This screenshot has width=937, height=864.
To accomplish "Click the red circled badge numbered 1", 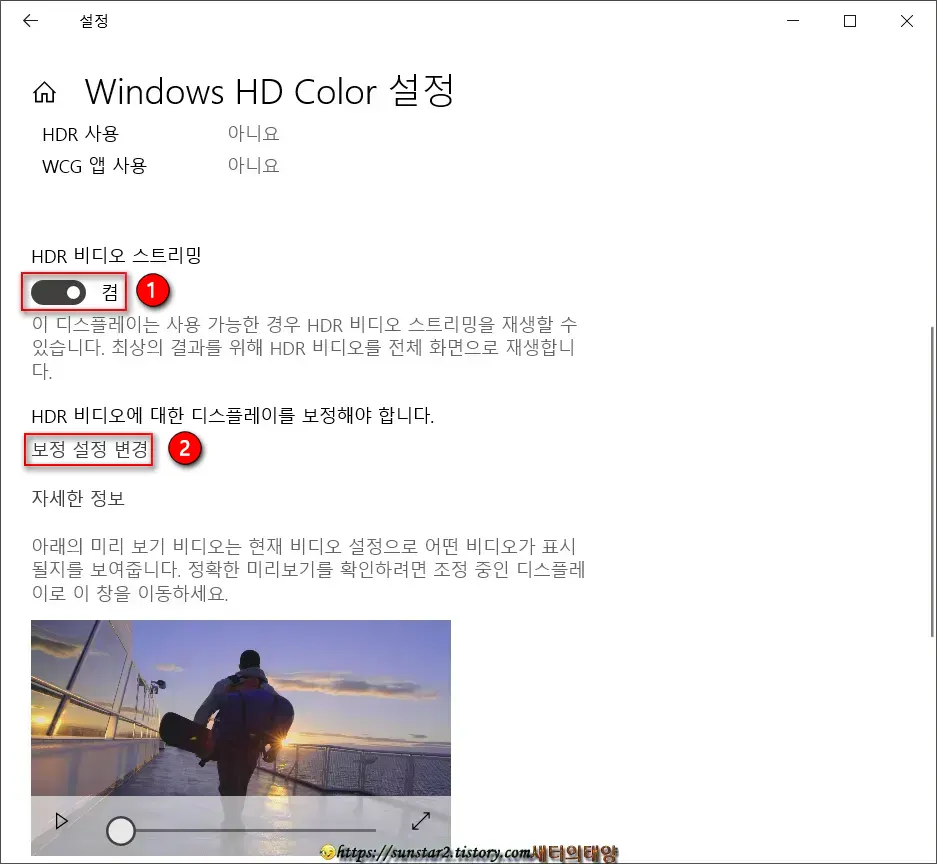I will [151, 291].
